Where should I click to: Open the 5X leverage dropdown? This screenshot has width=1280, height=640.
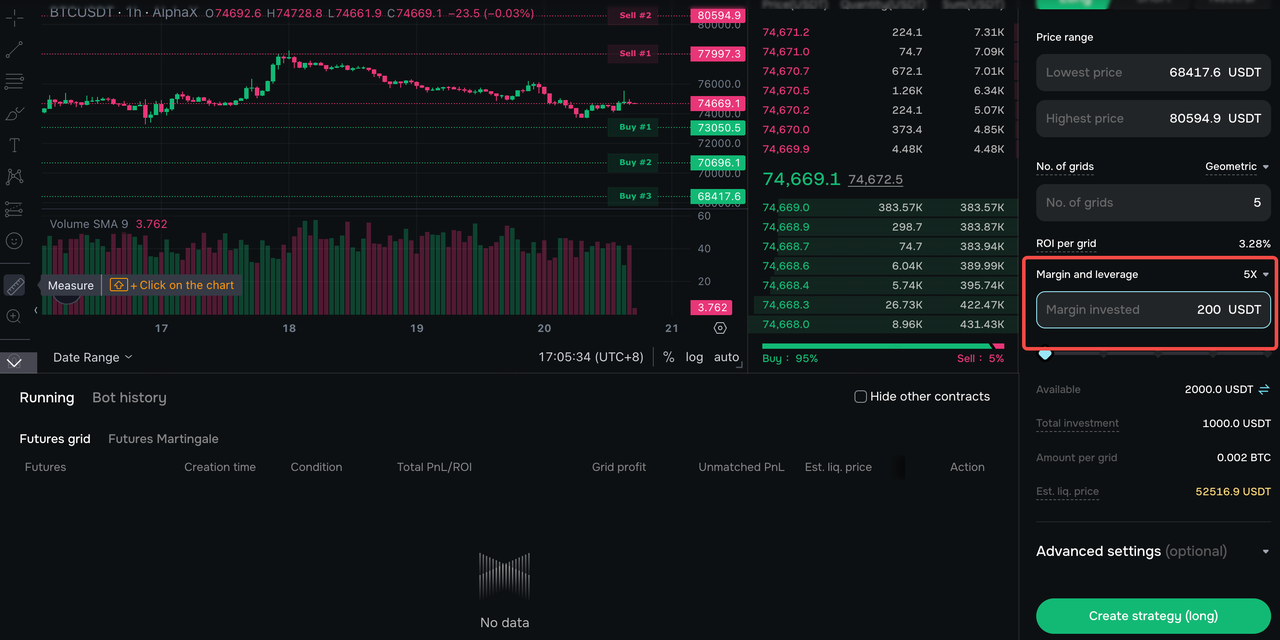(x=1256, y=274)
